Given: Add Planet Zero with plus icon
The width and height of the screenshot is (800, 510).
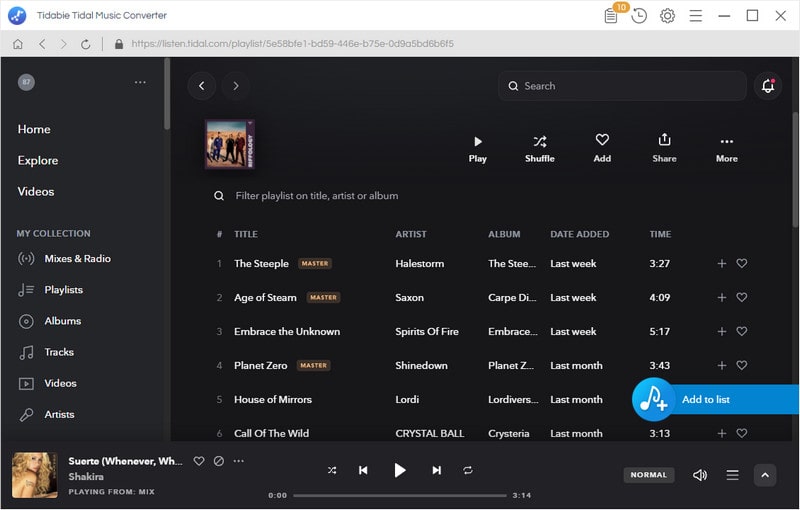Looking at the screenshot, I should pyautogui.click(x=721, y=365).
